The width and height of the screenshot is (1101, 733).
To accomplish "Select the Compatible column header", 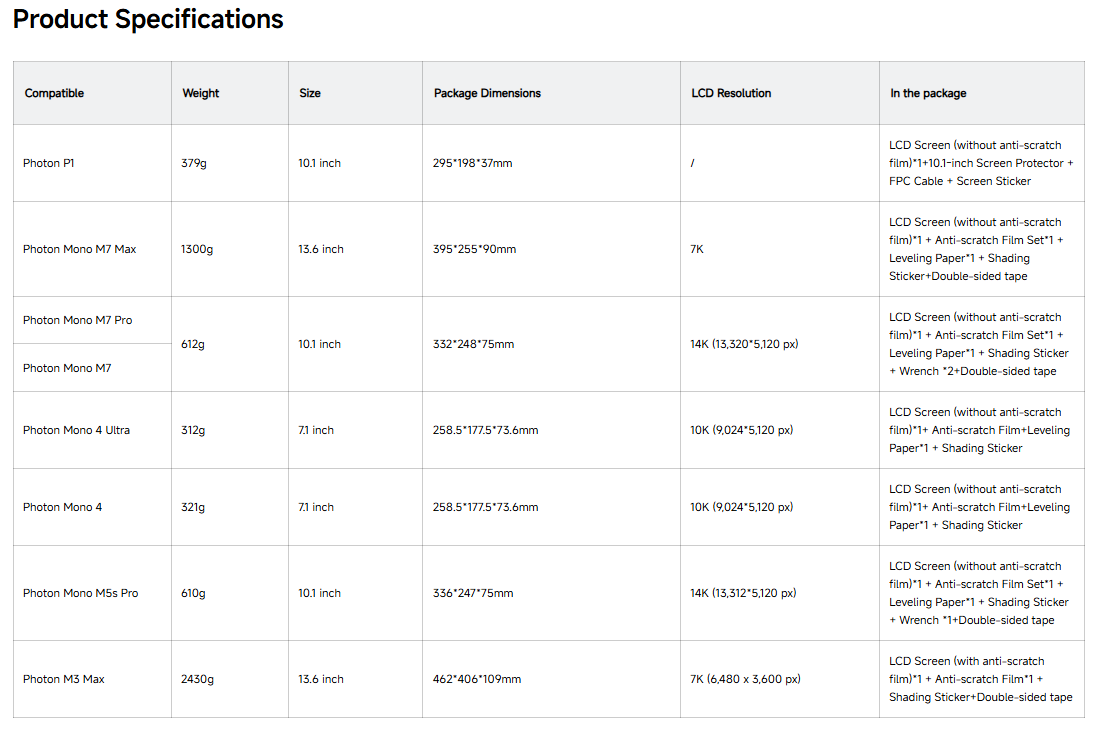I will point(54,93).
